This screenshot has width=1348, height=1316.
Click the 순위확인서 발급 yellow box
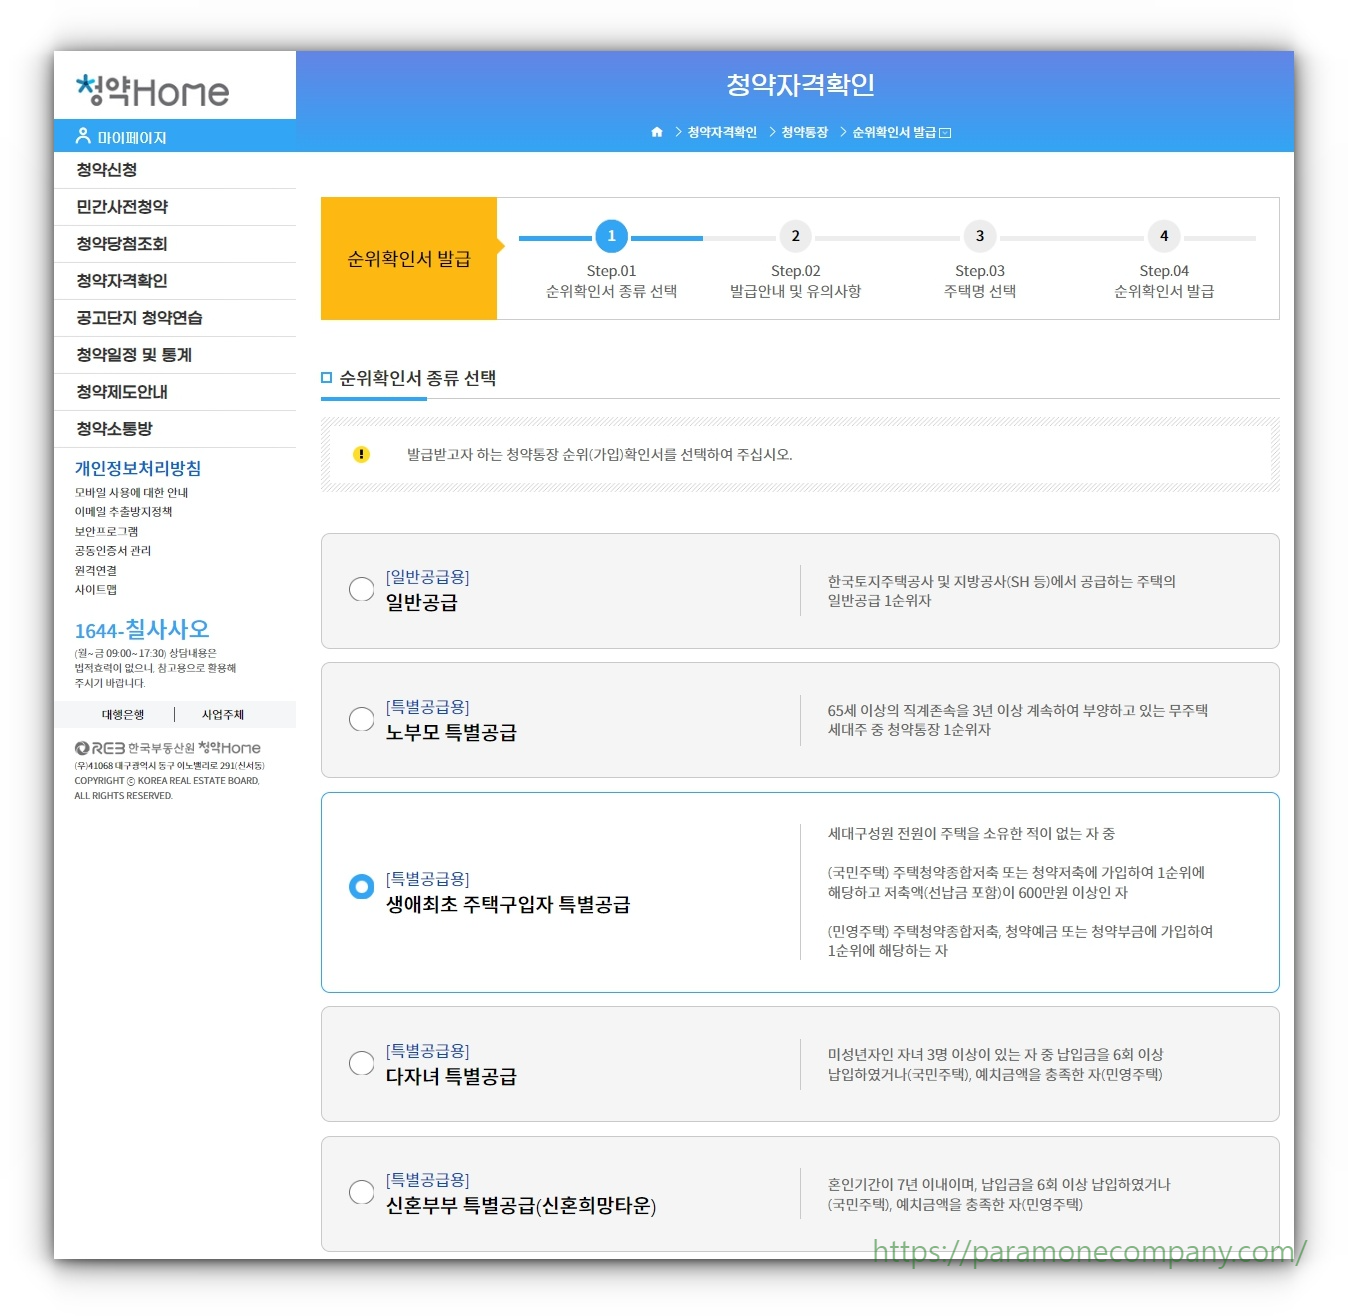(409, 259)
